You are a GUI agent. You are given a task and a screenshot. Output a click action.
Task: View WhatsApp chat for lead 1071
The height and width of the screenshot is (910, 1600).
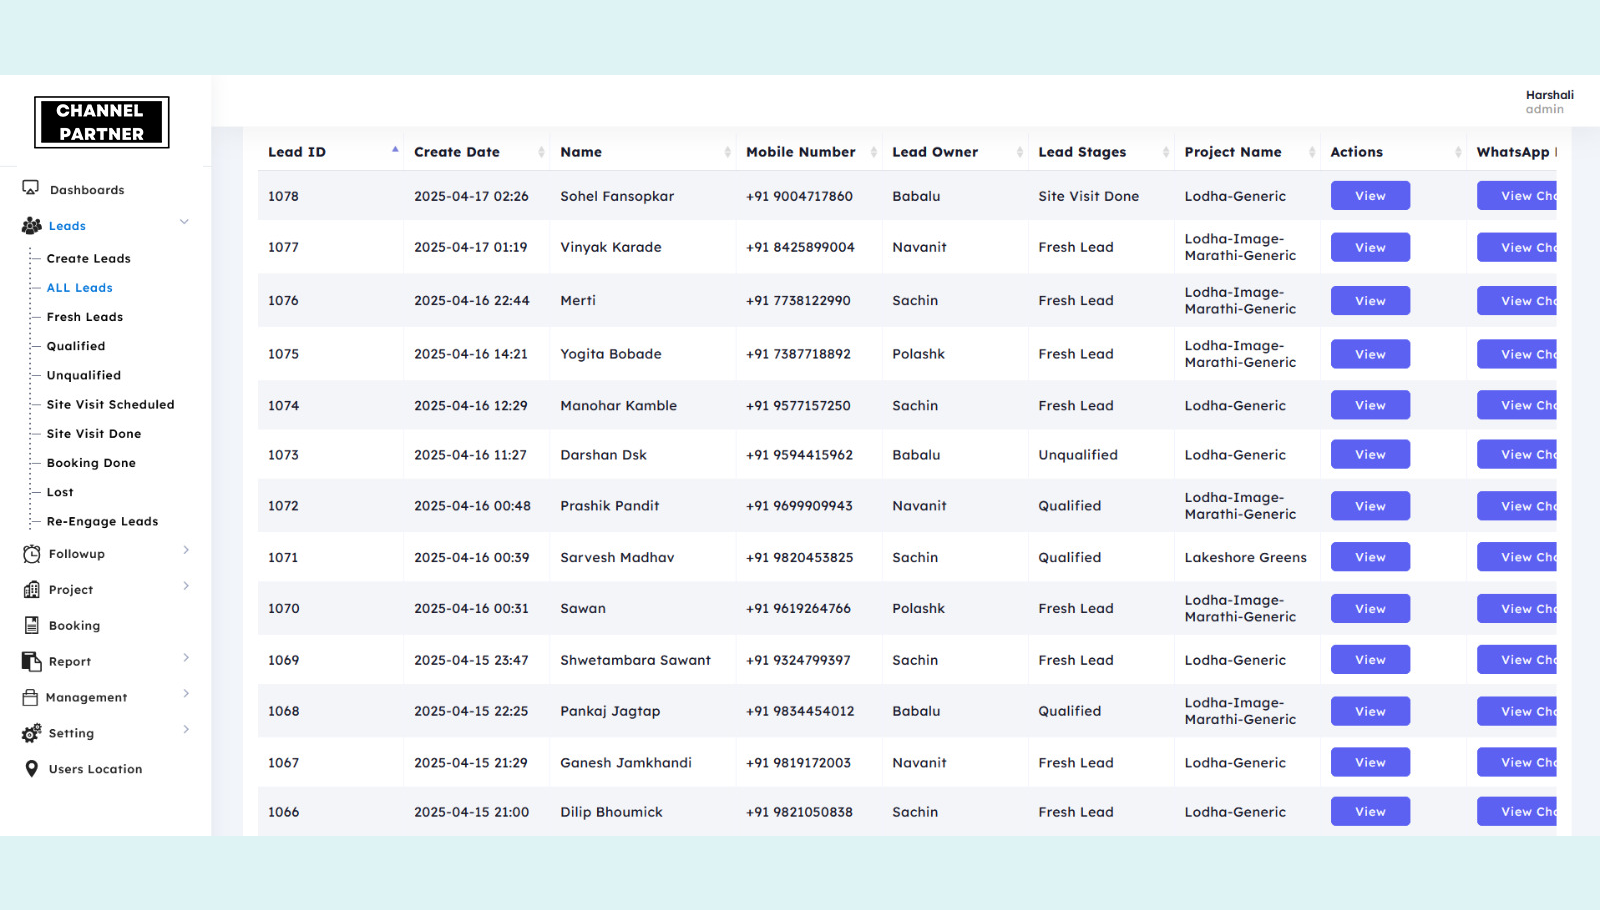(x=1518, y=557)
